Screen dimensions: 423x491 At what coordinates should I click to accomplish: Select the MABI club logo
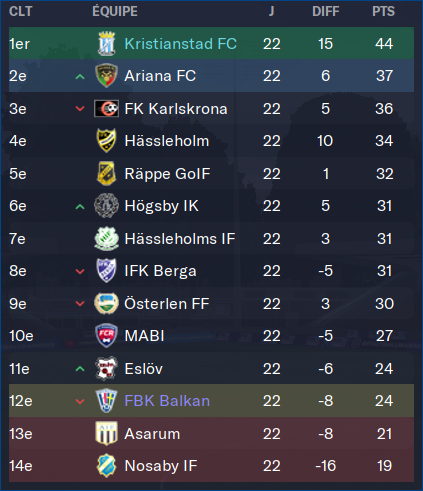point(106,336)
